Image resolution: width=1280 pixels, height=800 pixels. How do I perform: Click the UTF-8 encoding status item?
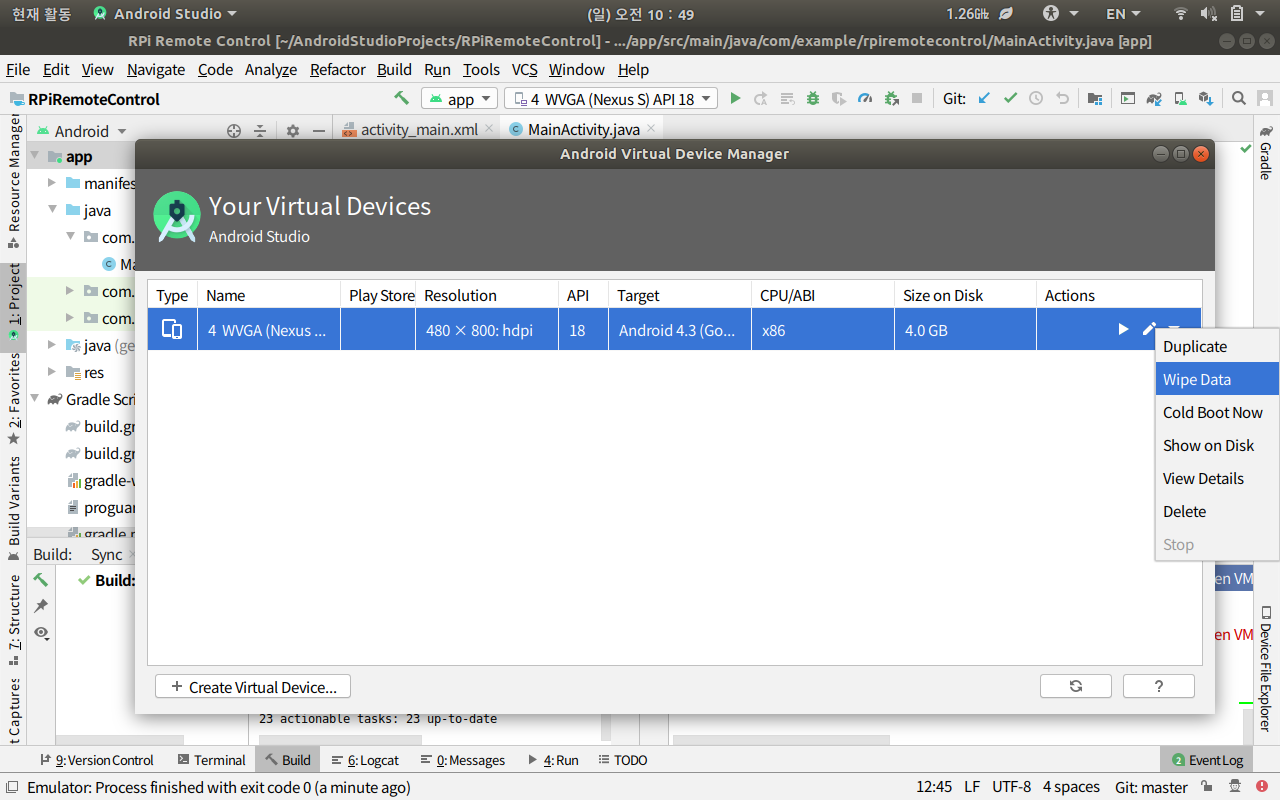tap(1011, 787)
